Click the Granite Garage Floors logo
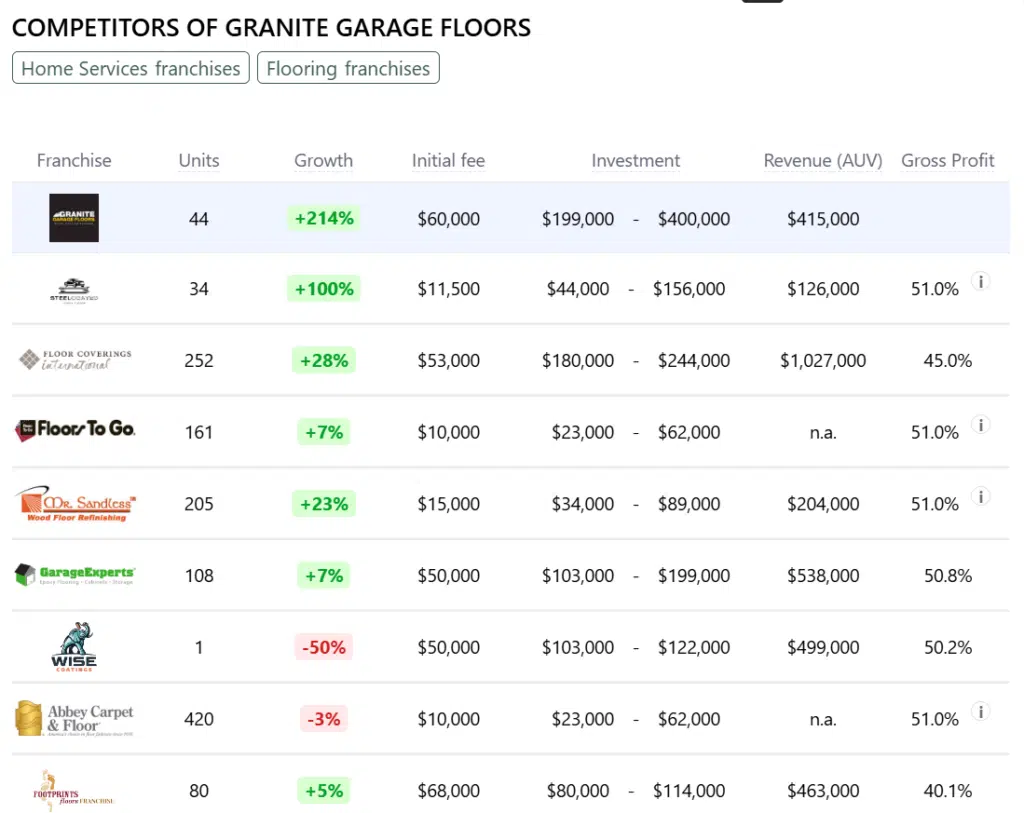Viewport: 1024px width, 813px height. (74, 218)
